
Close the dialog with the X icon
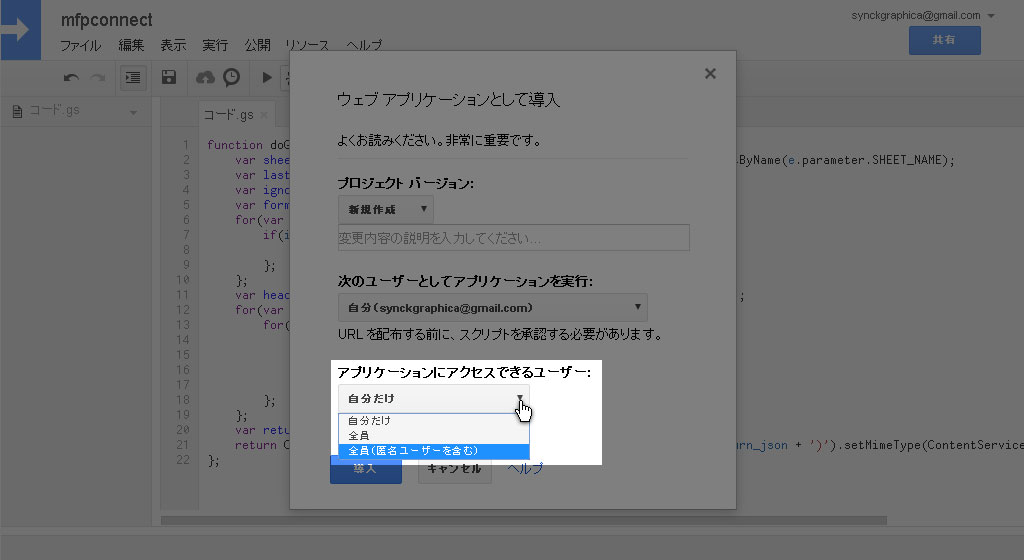click(710, 73)
